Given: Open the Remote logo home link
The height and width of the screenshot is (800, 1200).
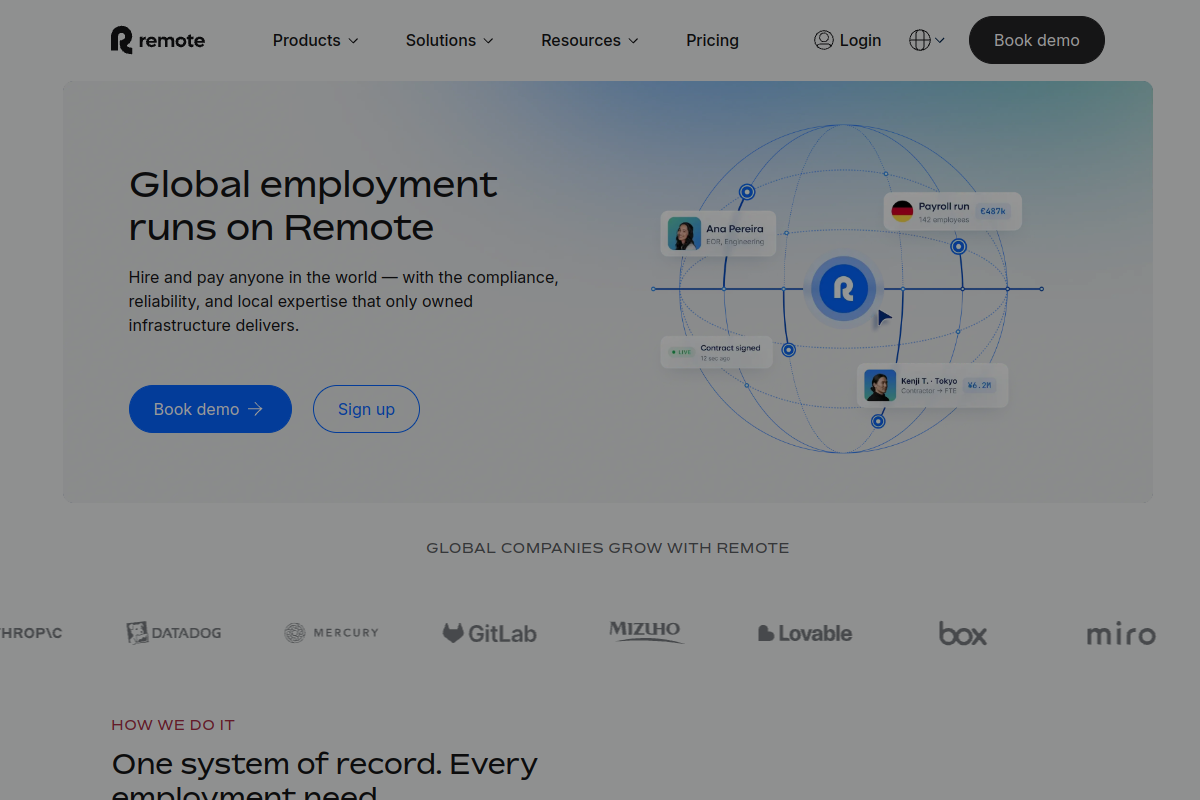Looking at the screenshot, I should click(x=158, y=40).
